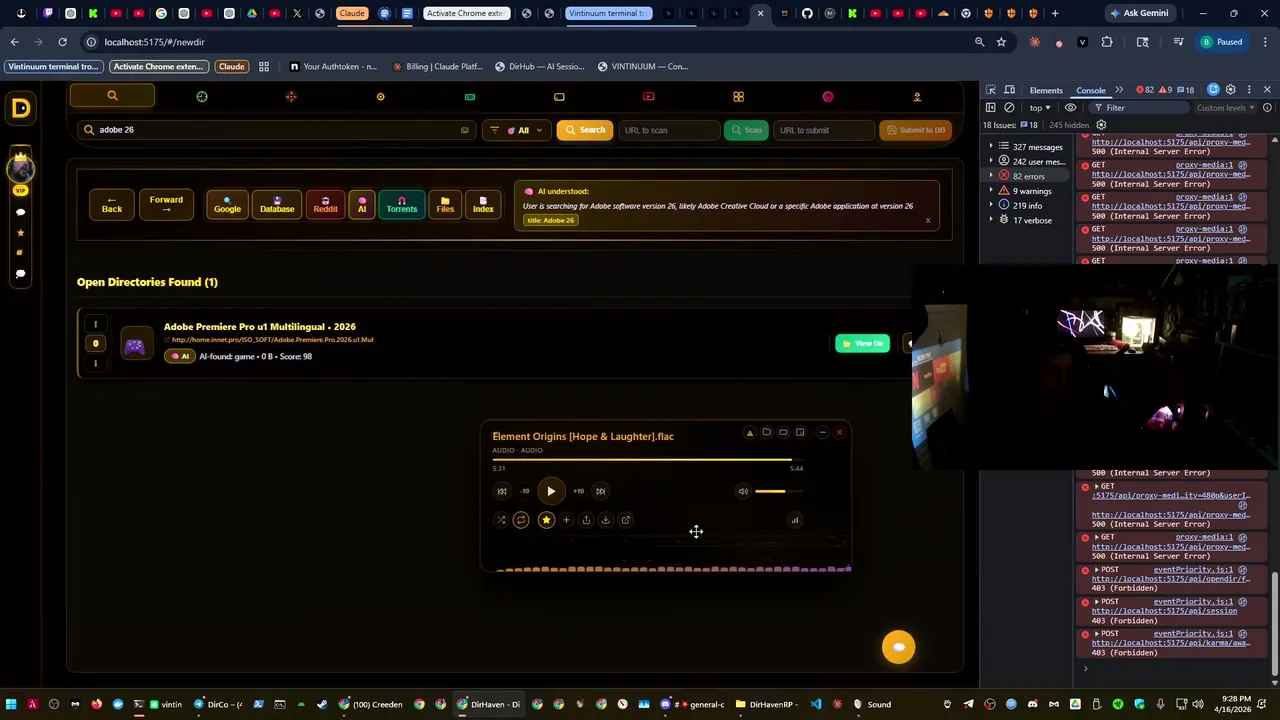1280x720 pixels.
Task: Open the floating orange chat bubble
Action: tap(898, 647)
